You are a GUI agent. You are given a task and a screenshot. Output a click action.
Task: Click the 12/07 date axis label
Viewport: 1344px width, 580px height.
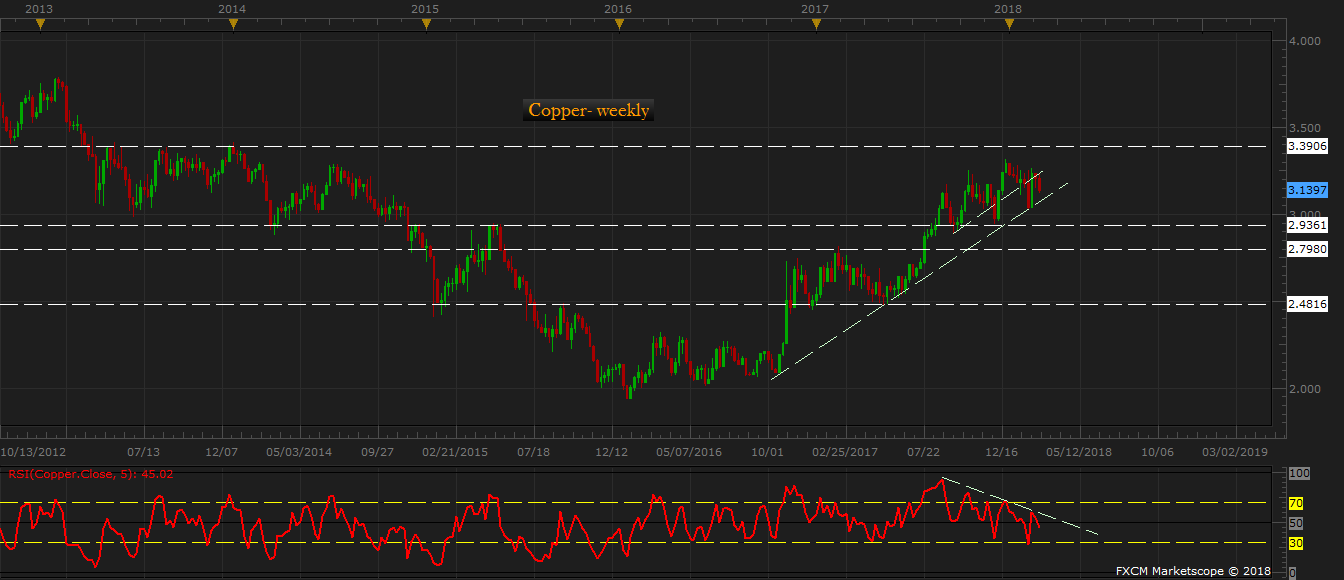222,452
